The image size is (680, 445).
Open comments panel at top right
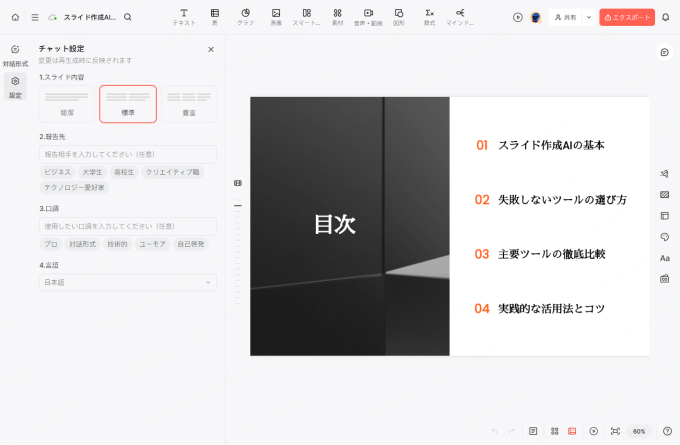(x=664, y=52)
